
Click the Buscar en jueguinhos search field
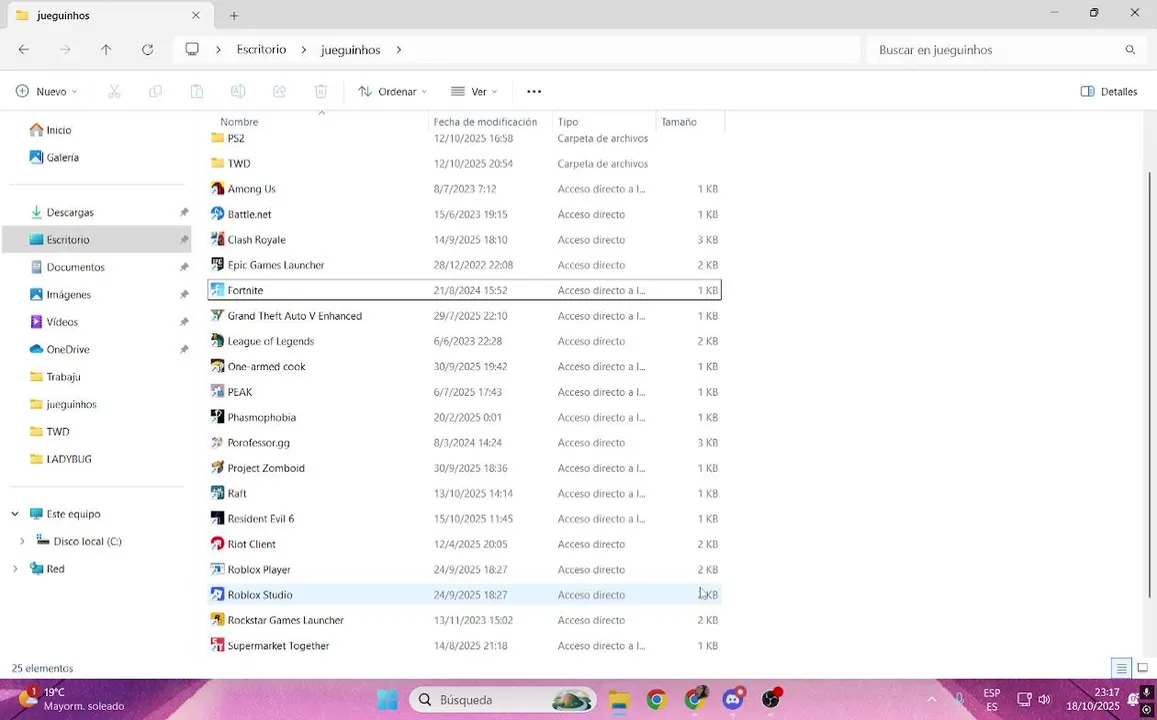pos(1004,49)
